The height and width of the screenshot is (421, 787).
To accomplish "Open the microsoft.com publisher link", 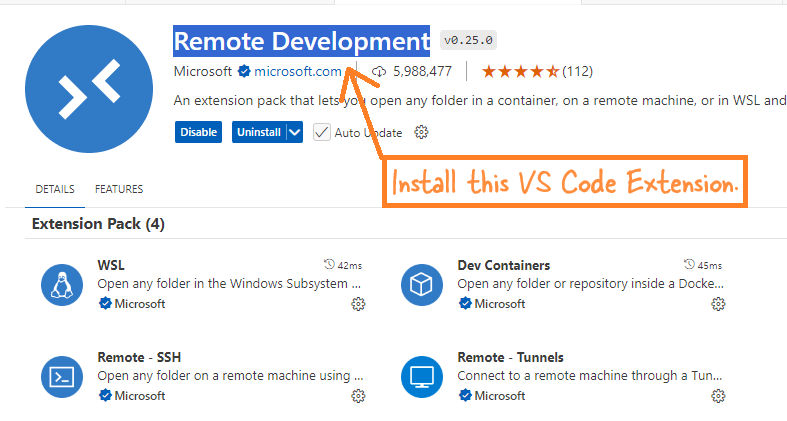I will [298, 71].
